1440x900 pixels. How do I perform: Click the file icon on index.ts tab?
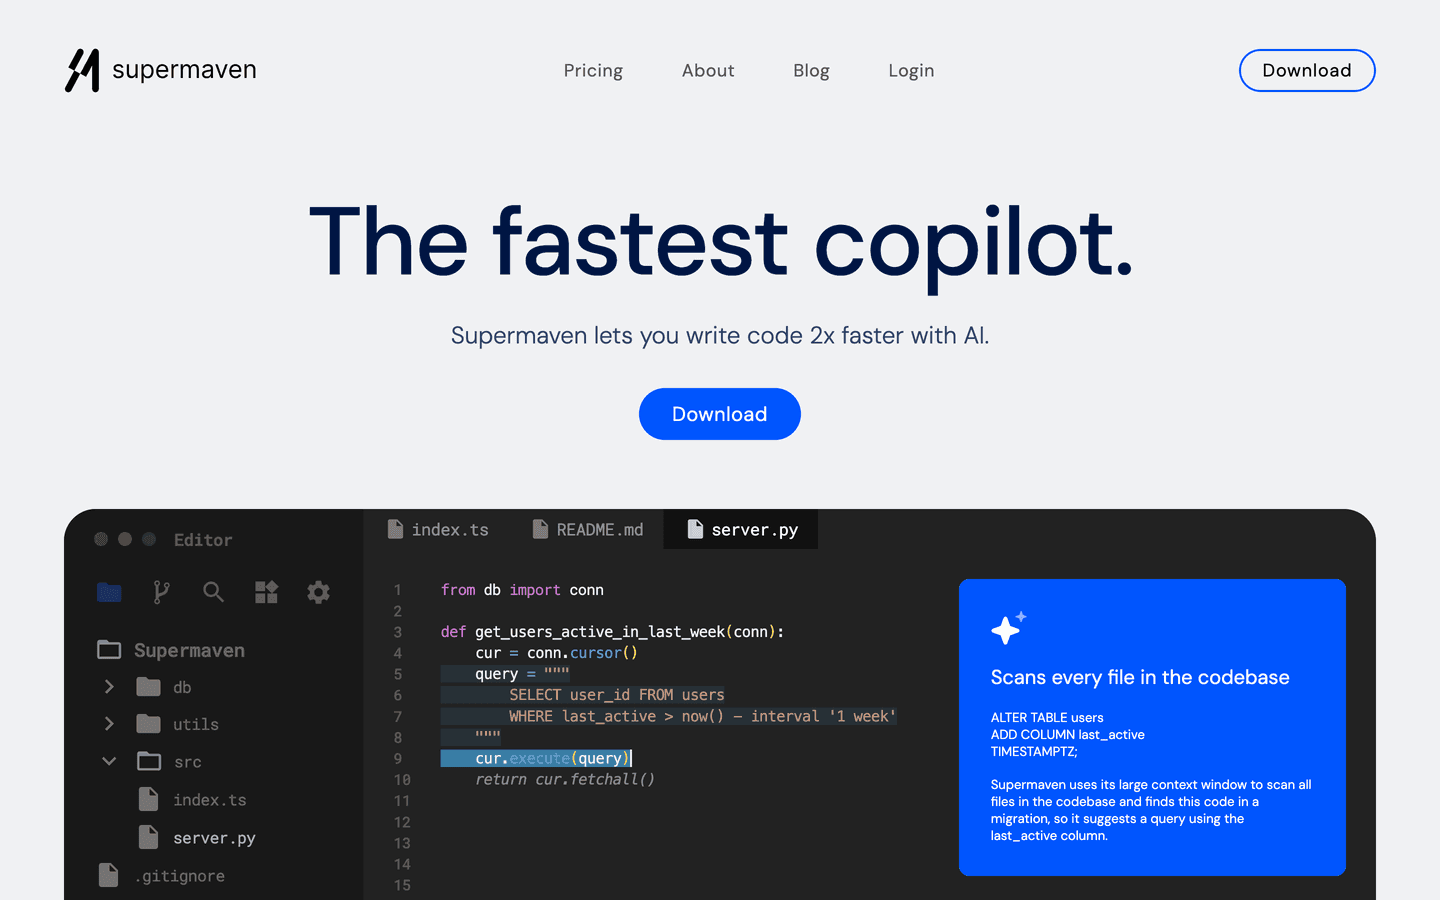point(395,529)
